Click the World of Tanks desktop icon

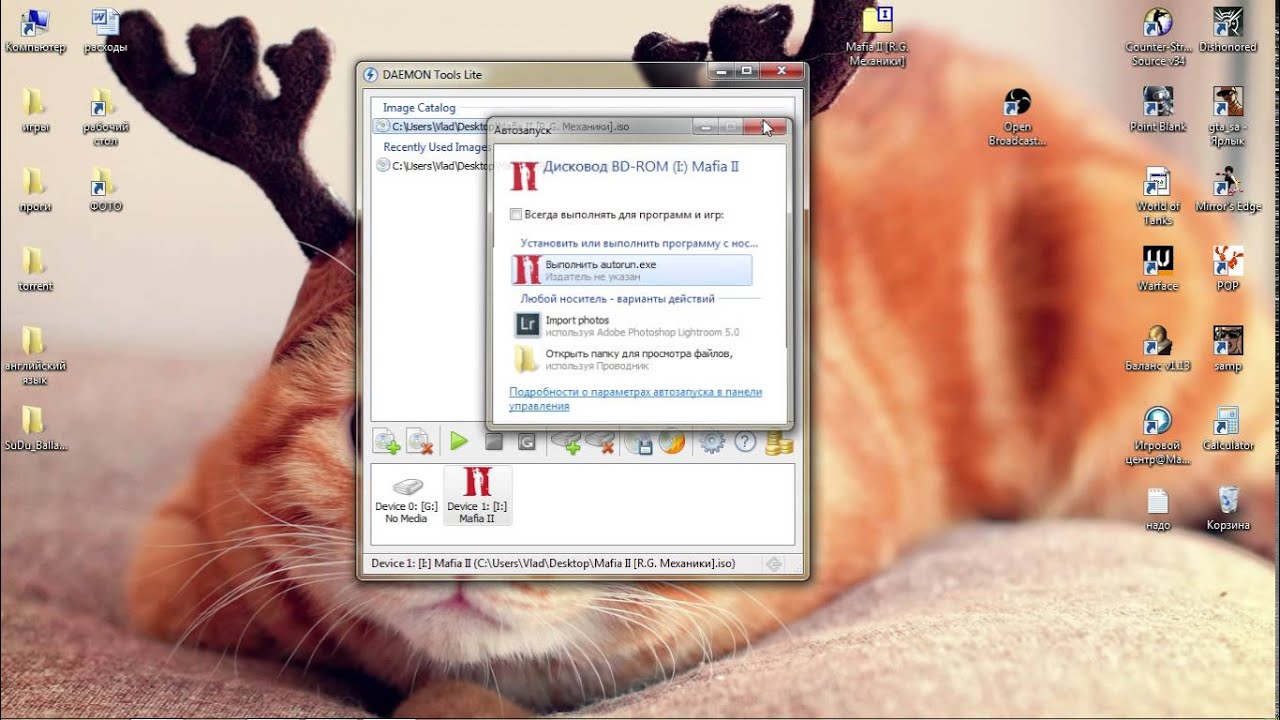click(x=1157, y=196)
